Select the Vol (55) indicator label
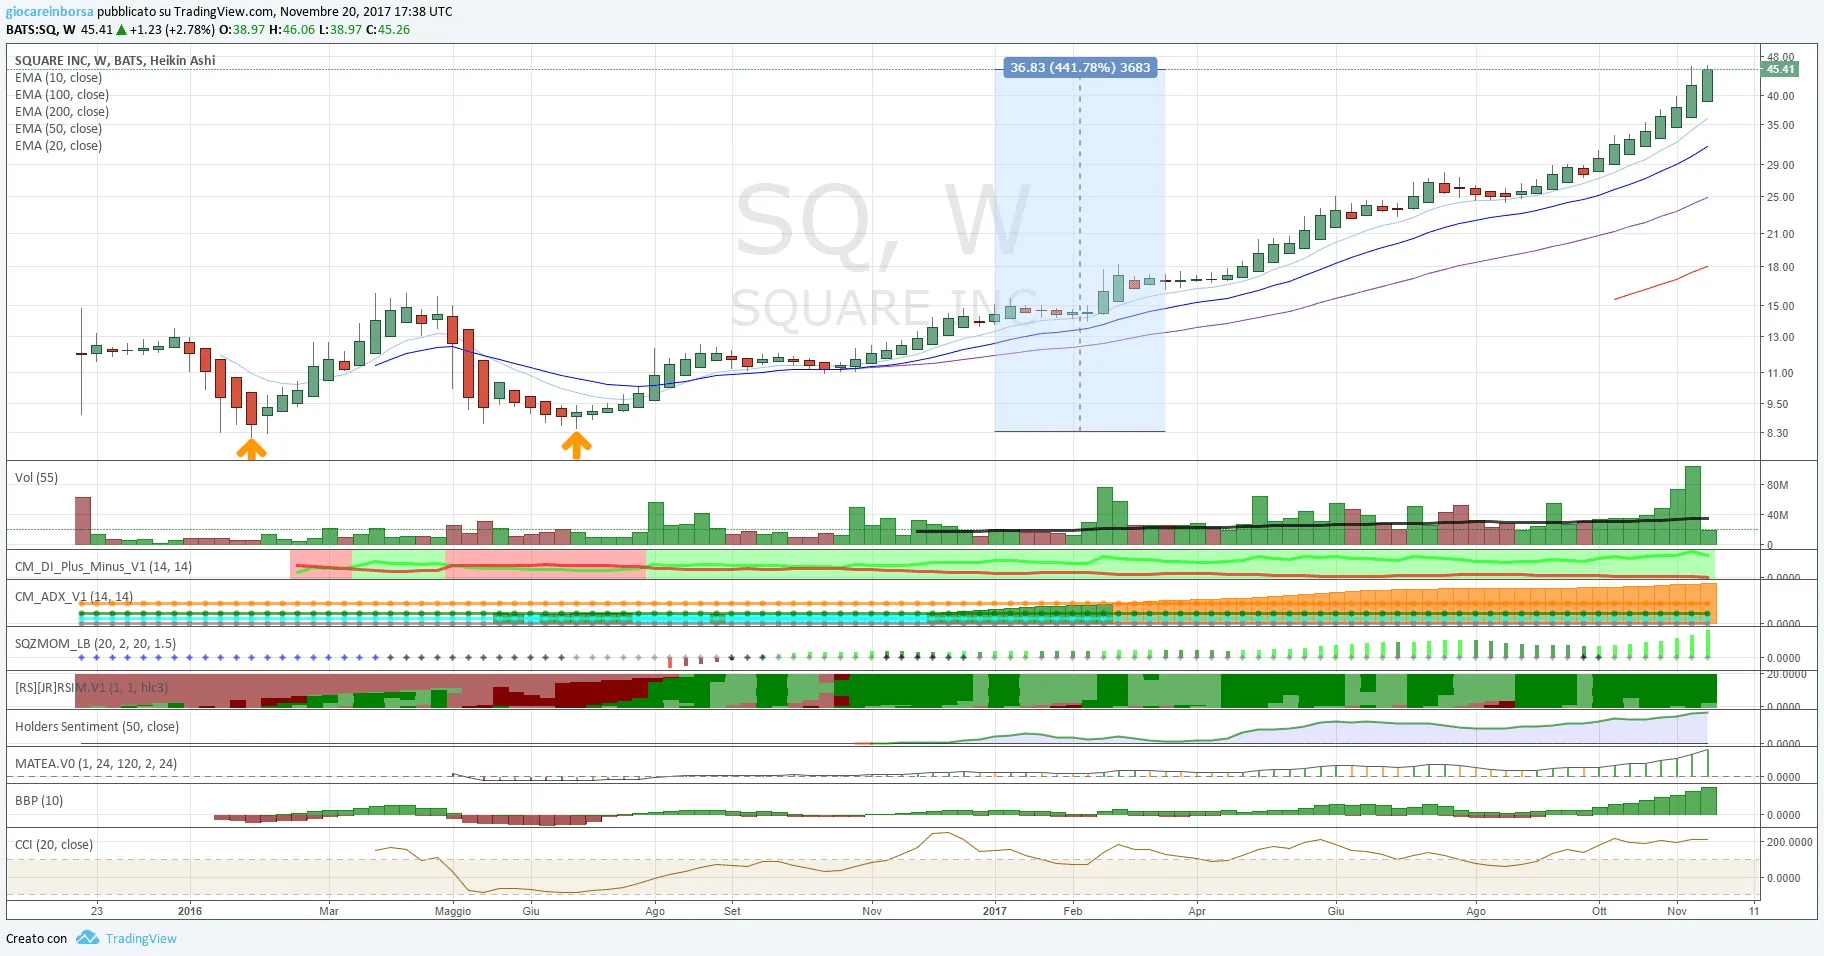1824x956 pixels. 36,478
